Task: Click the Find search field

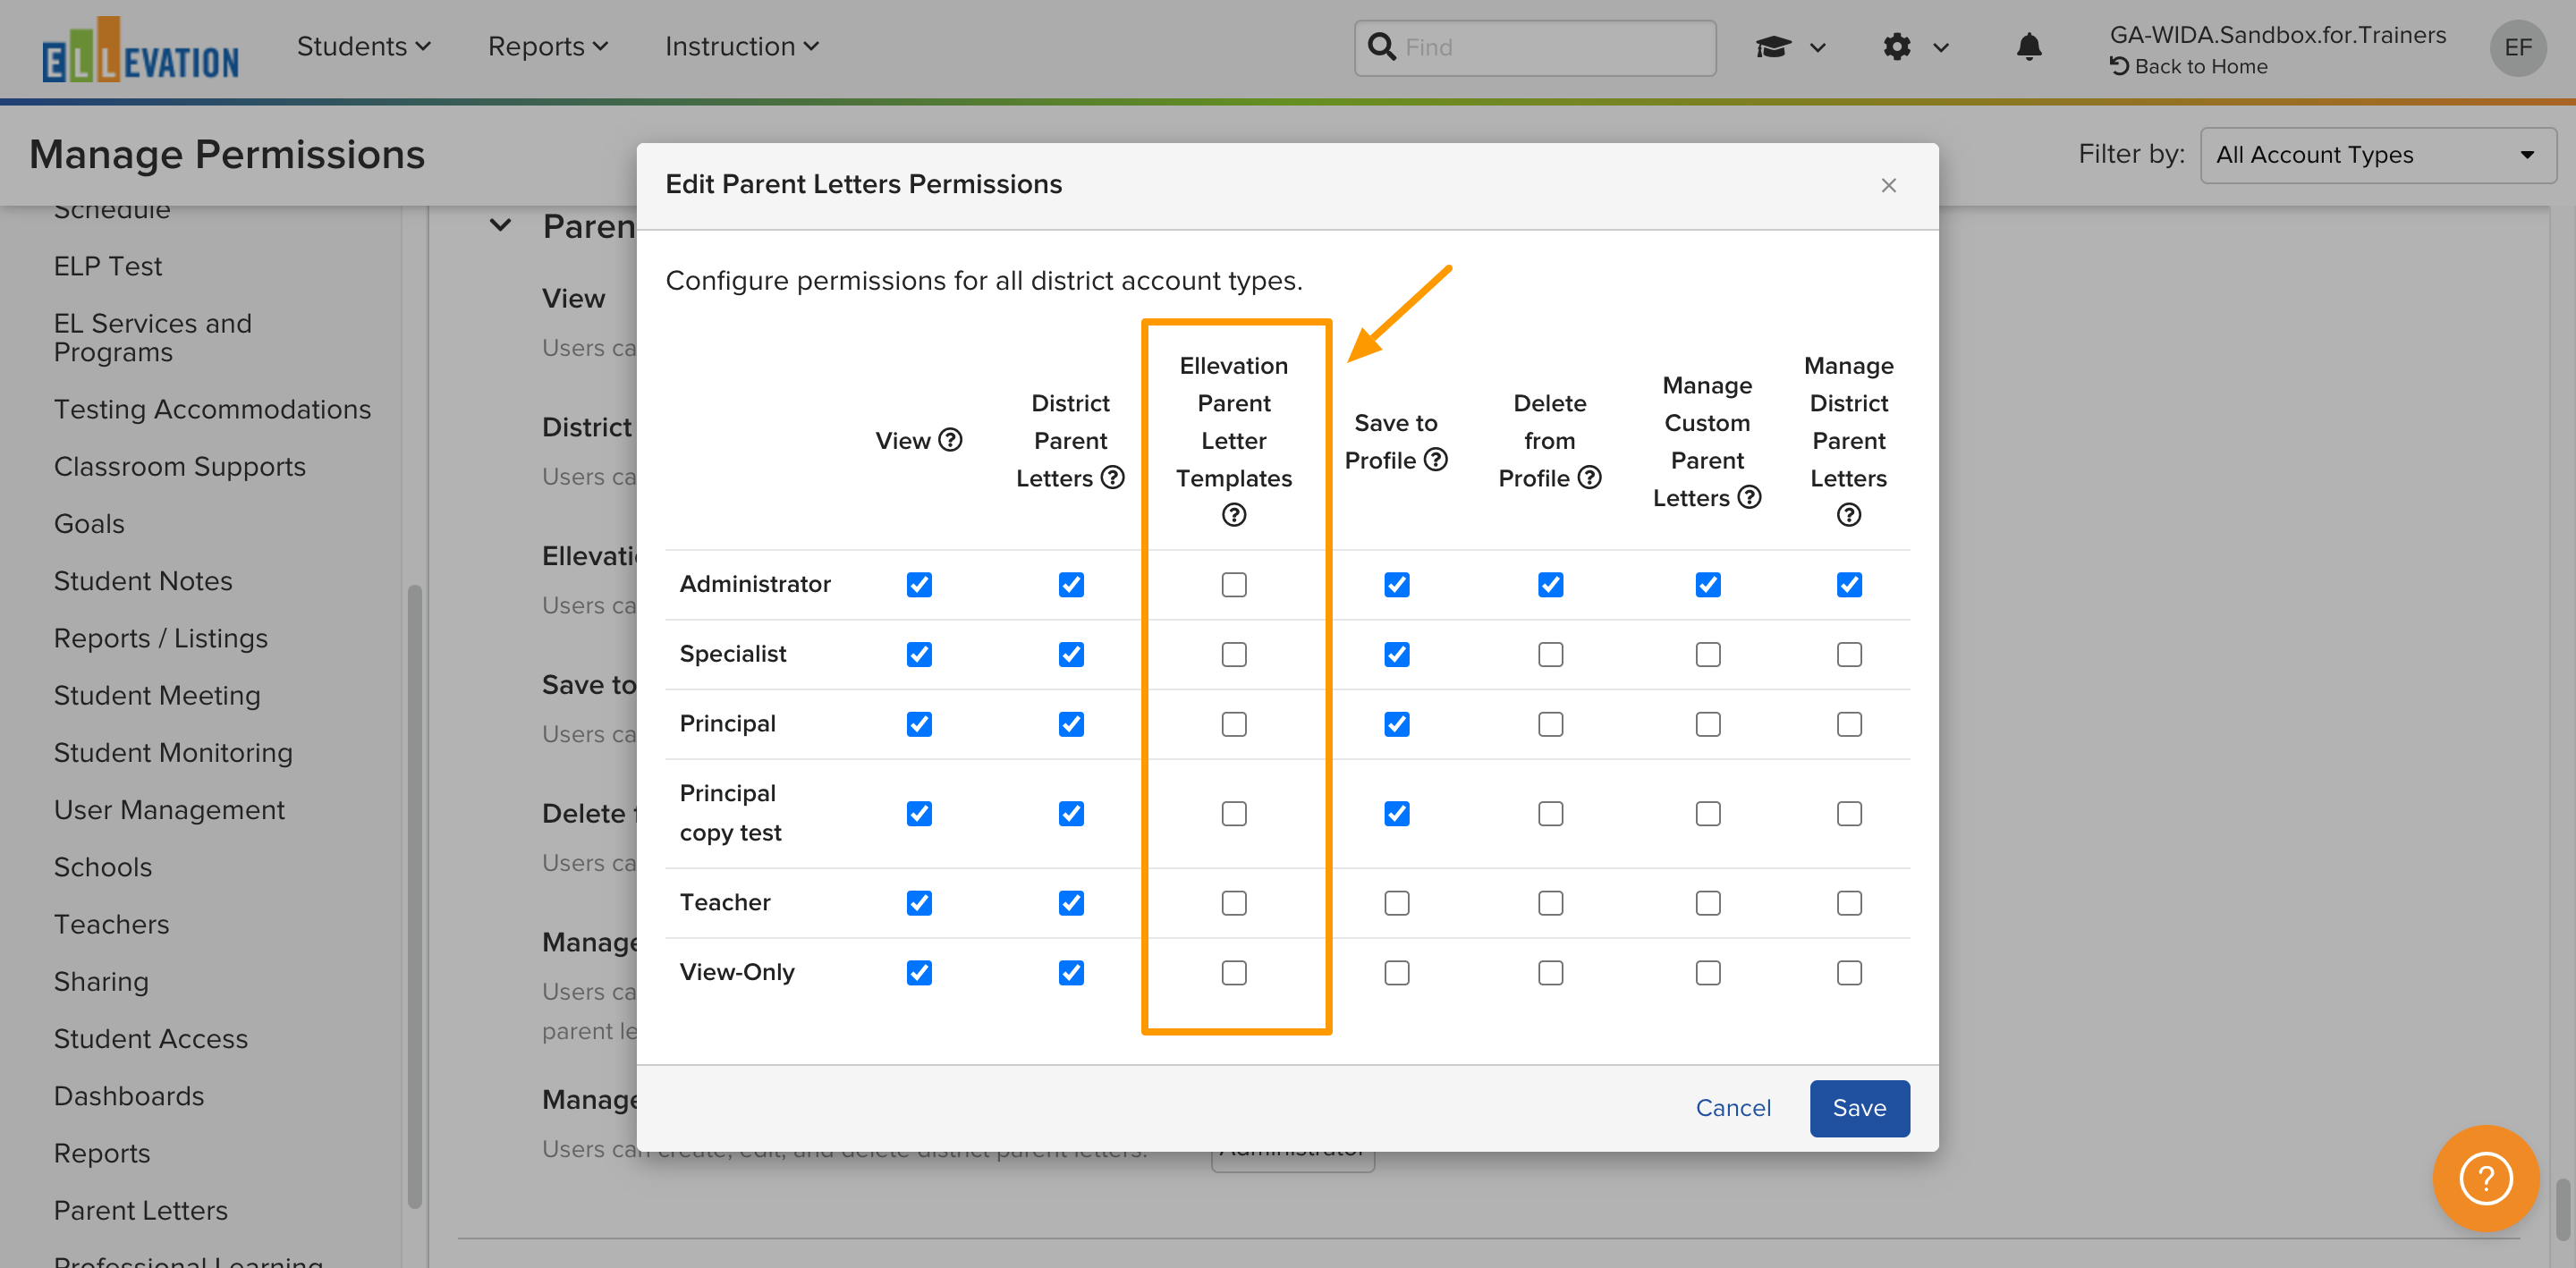Action: click(x=1534, y=47)
